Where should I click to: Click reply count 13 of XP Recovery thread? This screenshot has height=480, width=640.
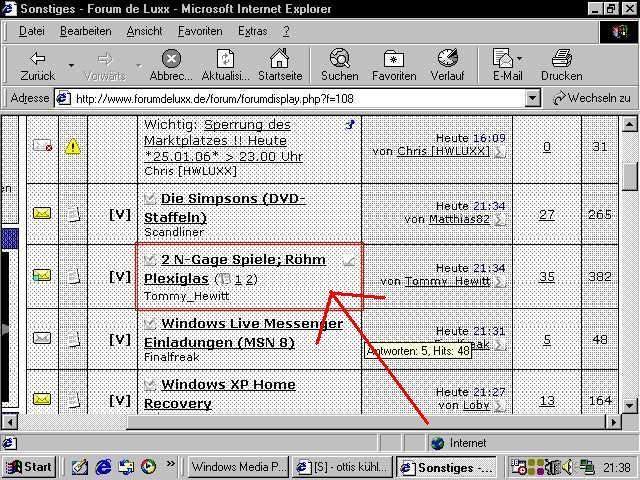(x=547, y=401)
